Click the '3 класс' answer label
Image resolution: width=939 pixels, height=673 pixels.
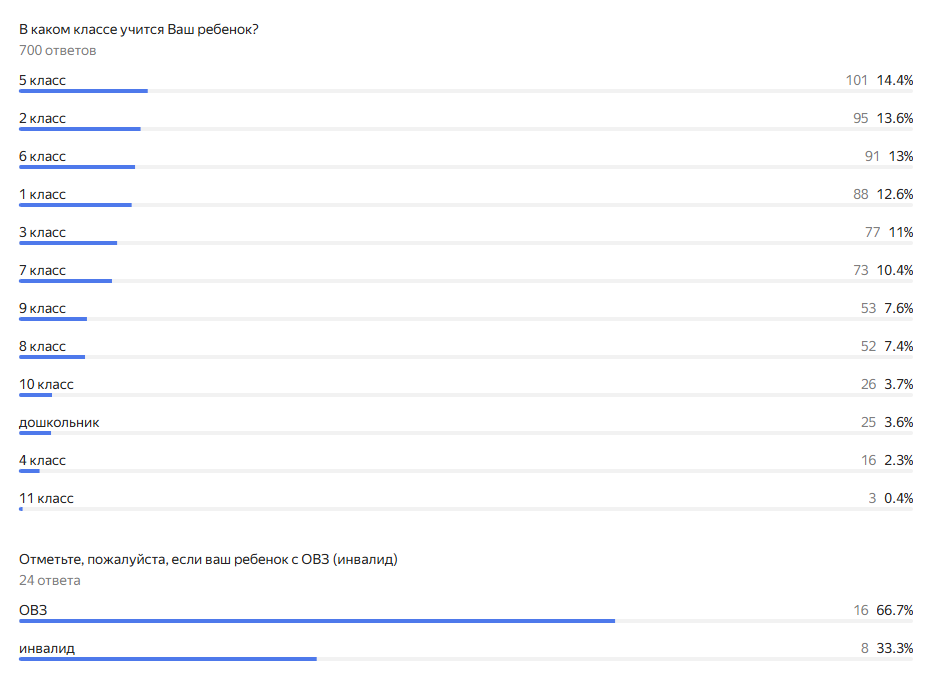pos(42,232)
